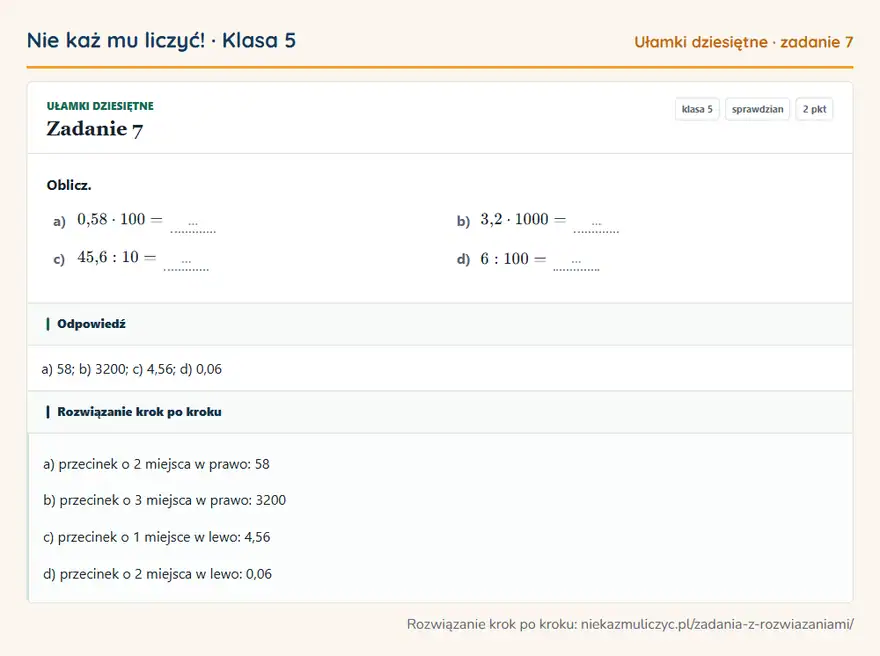Click the step 'b) przecinek o 3 miejsca w prawo: 3200'
880x656 pixels.
(x=164, y=501)
